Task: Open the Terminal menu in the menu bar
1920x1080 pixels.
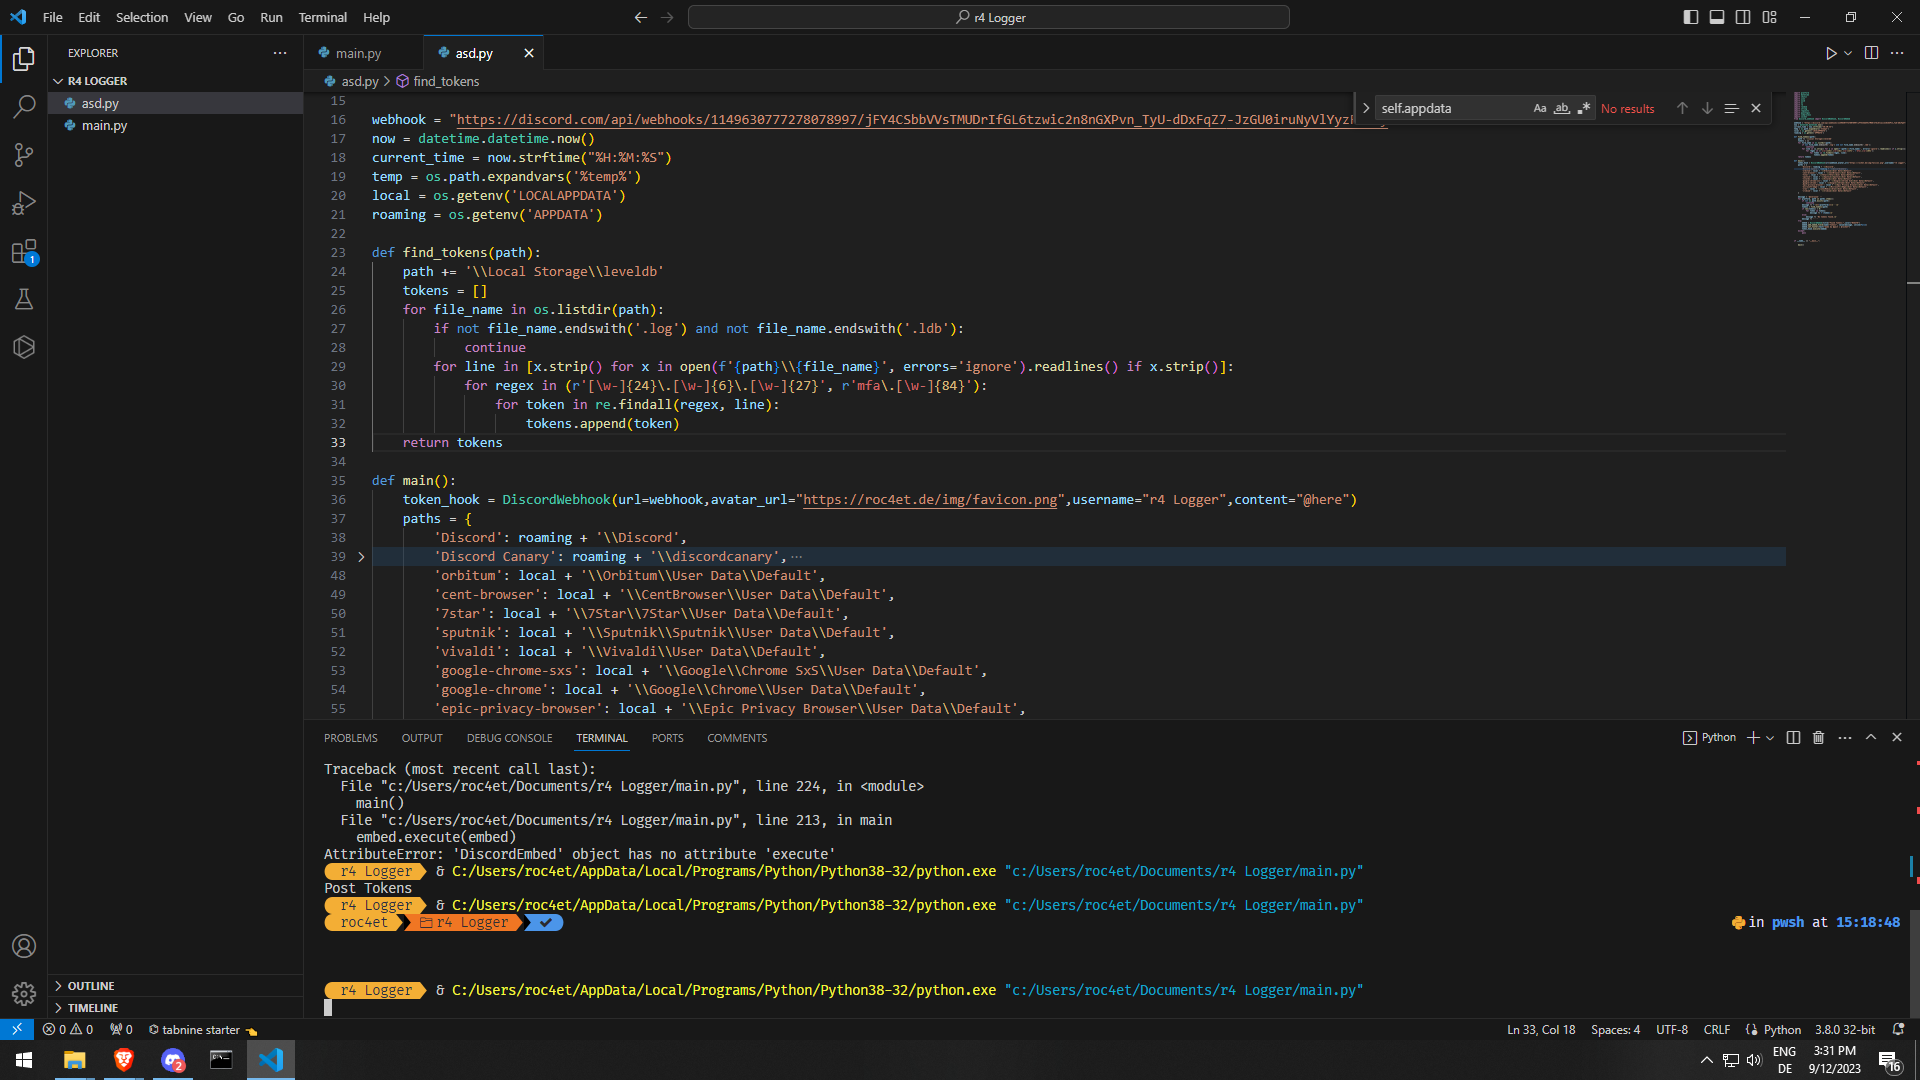Action: 322,17
